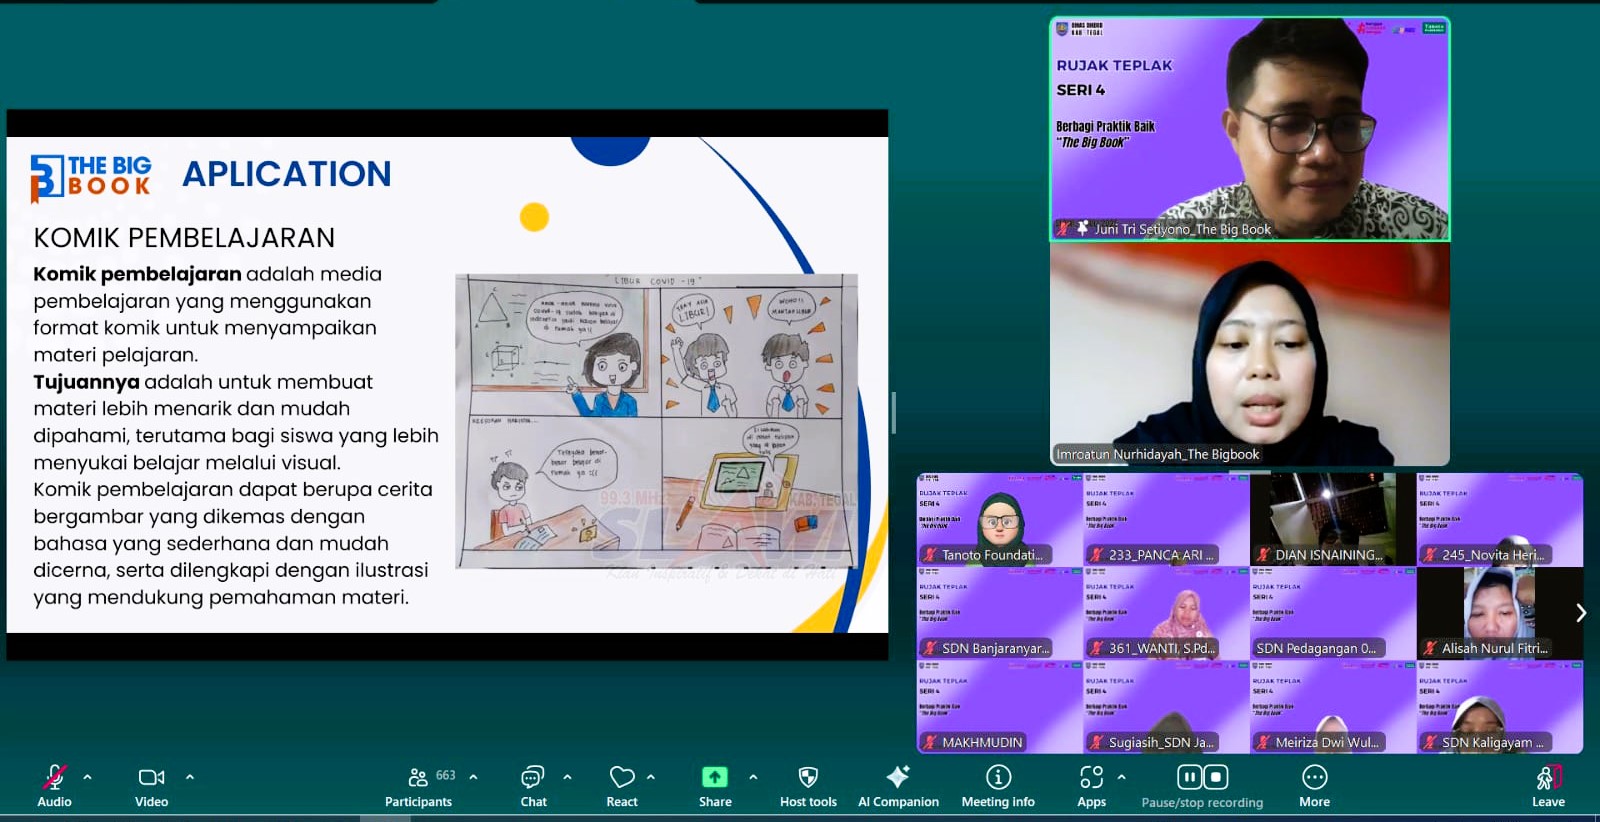Image resolution: width=1600 pixels, height=822 pixels.
Task: Click the green Share screen button
Action: click(x=715, y=778)
